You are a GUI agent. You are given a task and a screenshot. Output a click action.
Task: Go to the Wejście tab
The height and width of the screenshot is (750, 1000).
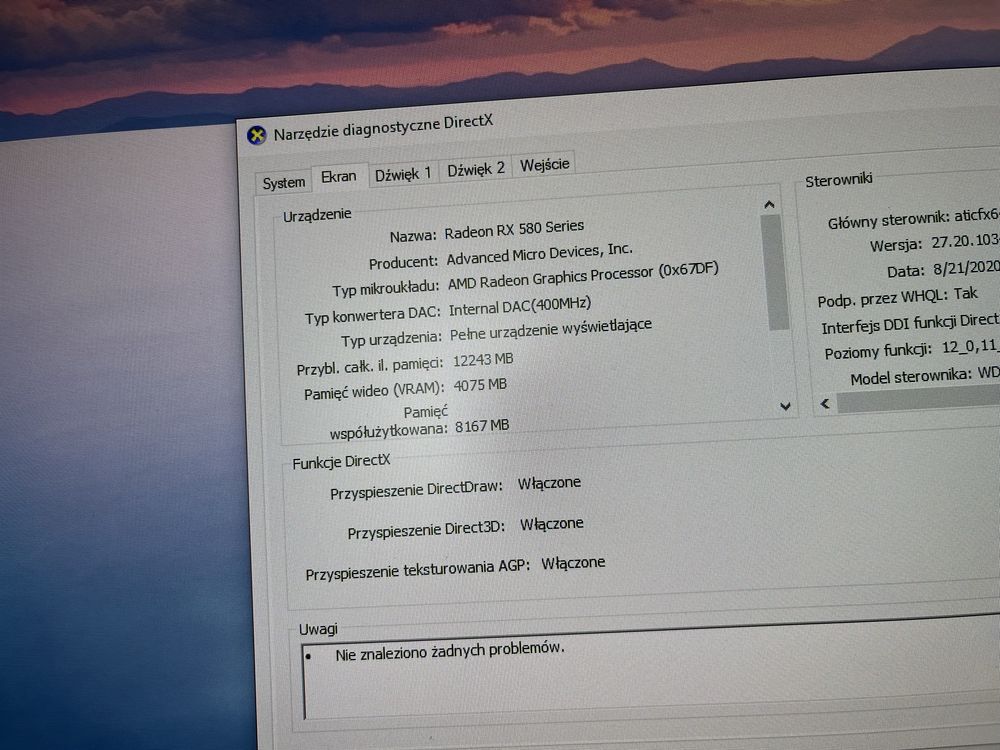tap(545, 165)
